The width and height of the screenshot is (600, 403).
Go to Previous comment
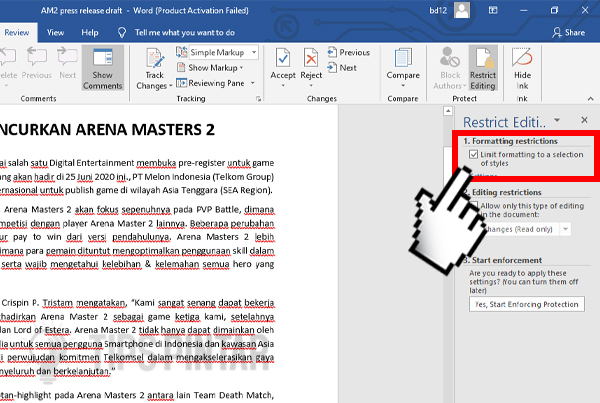37,63
